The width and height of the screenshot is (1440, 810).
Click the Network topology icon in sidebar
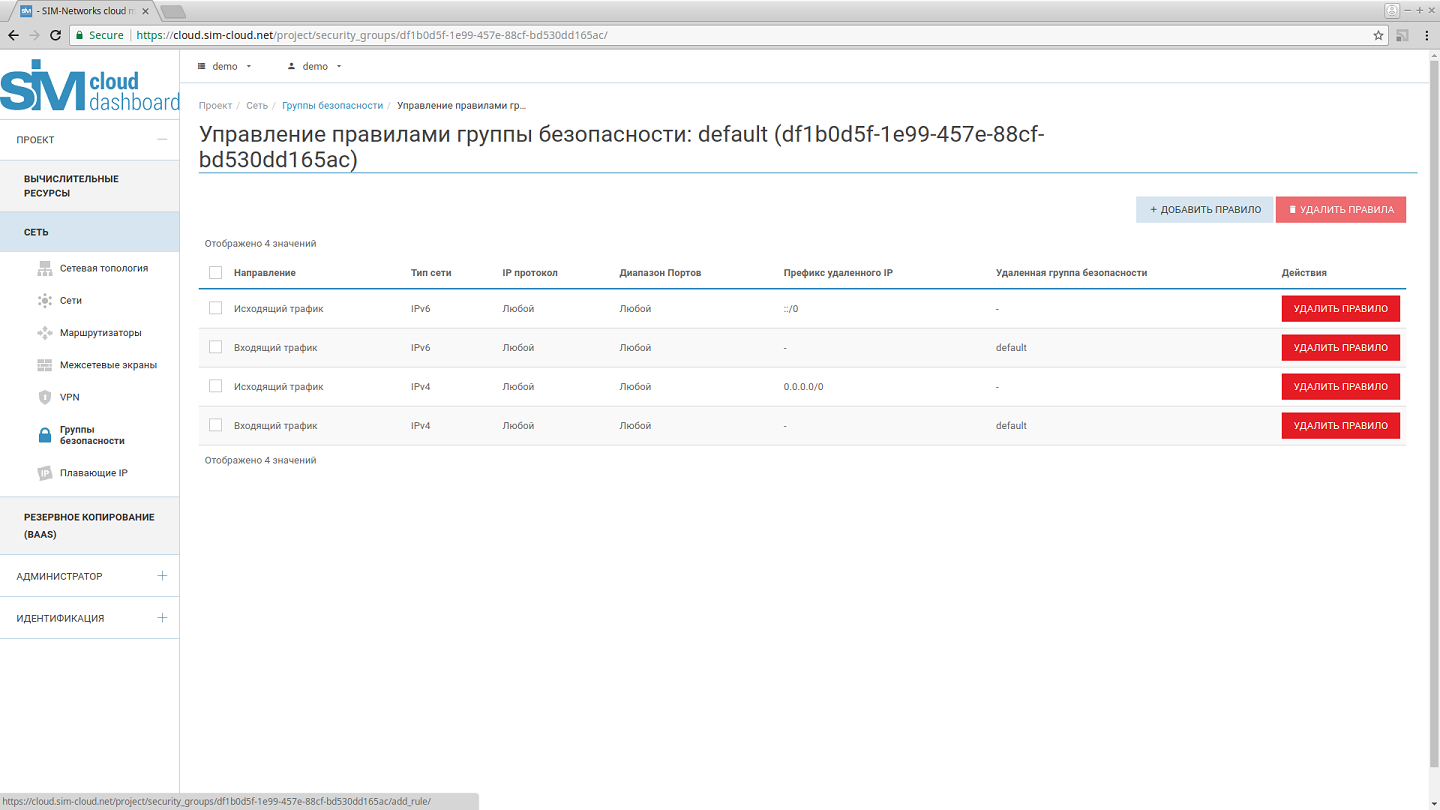44,268
